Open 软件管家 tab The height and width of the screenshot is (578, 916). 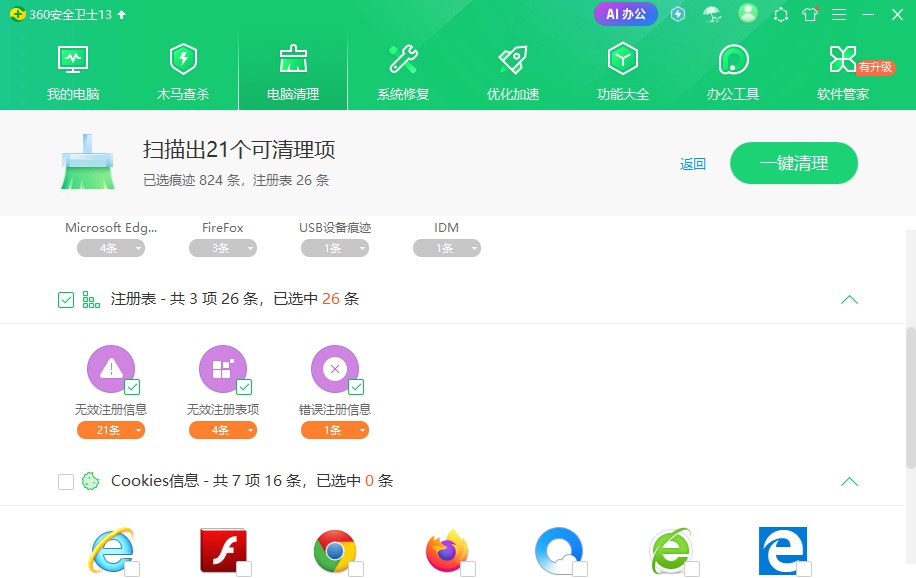843,72
